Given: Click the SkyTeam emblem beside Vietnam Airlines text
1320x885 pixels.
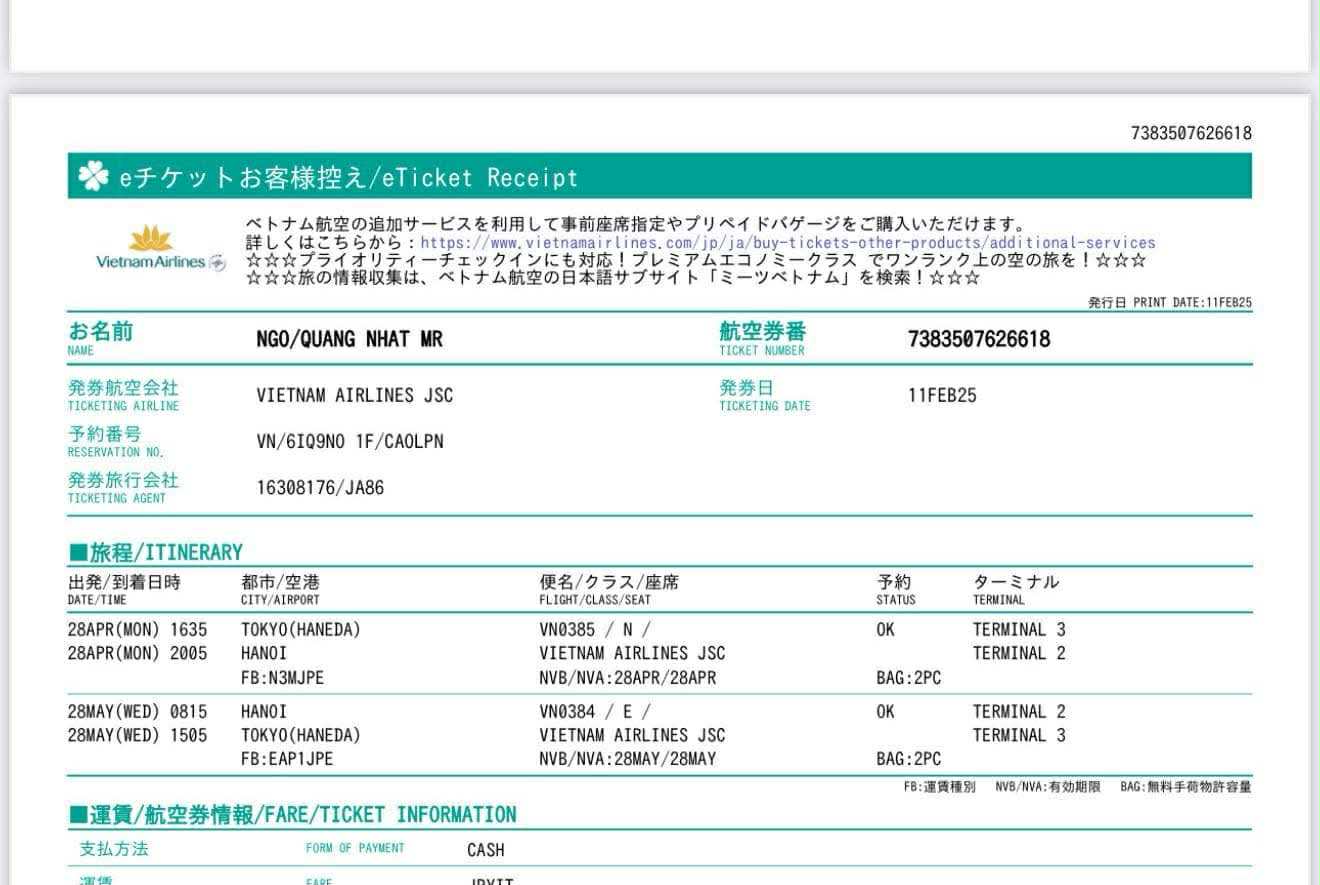Looking at the screenshot, I should click(217, 262).
